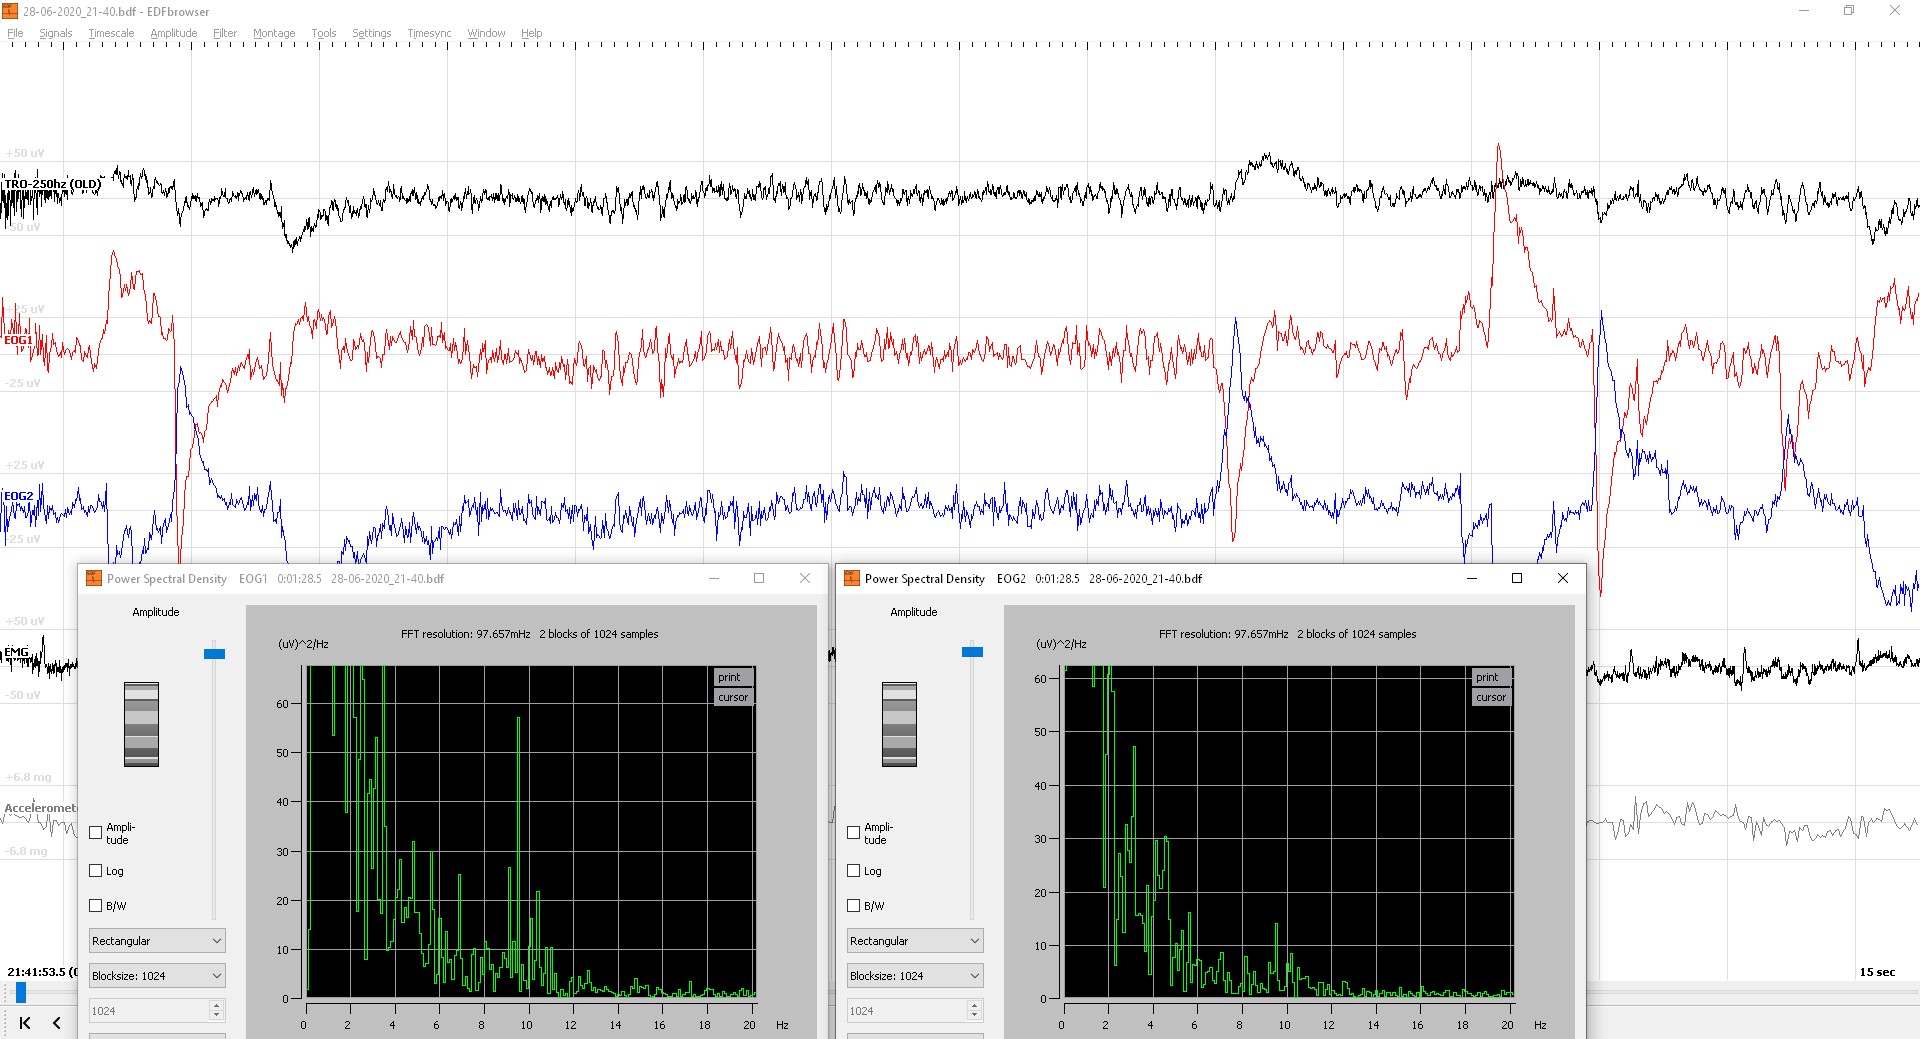Maximize the EOG1 Power Spectral Density window
This screenshot has height=1039, width=1920.
click(759, 578)
